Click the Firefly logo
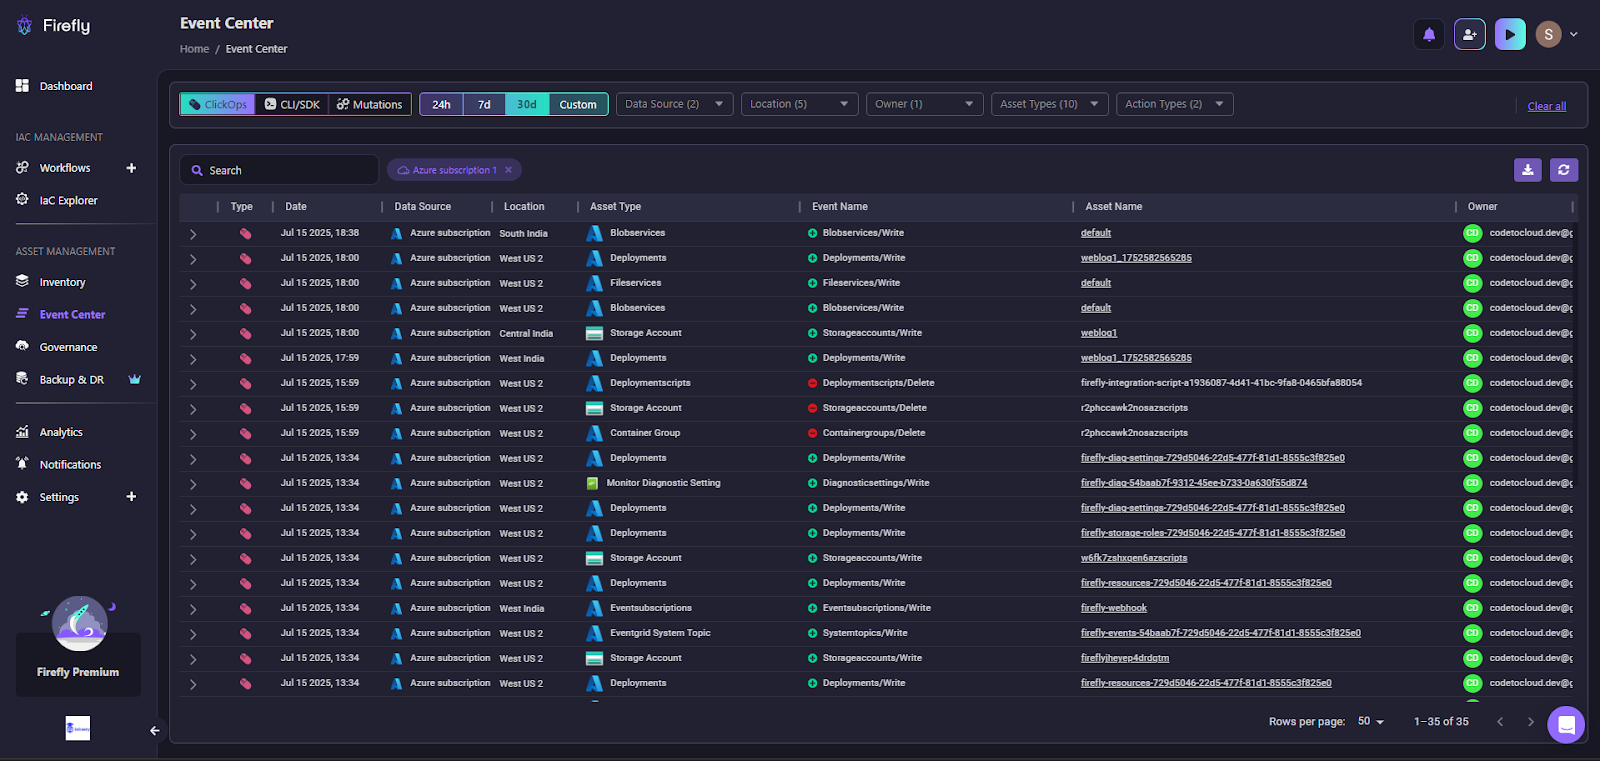 (x=54, y=26)
